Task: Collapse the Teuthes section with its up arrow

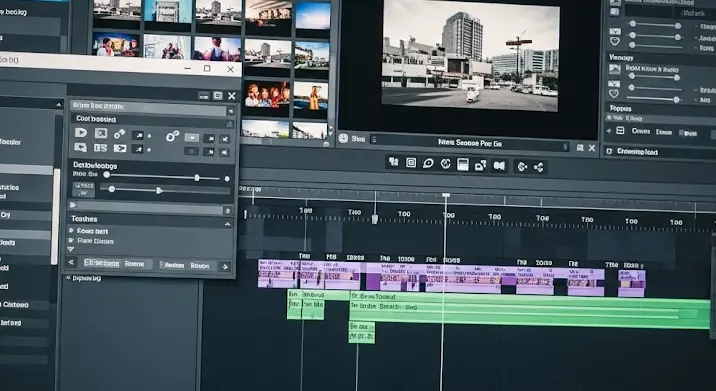Action: 227,224
